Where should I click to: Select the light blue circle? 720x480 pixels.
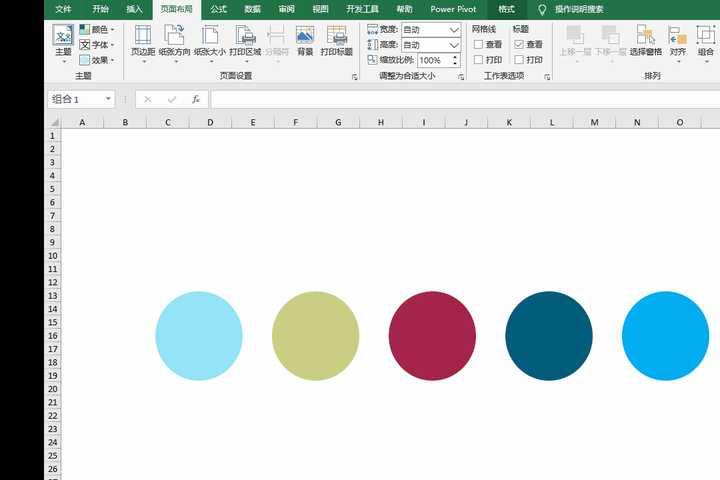pos(199,336)
